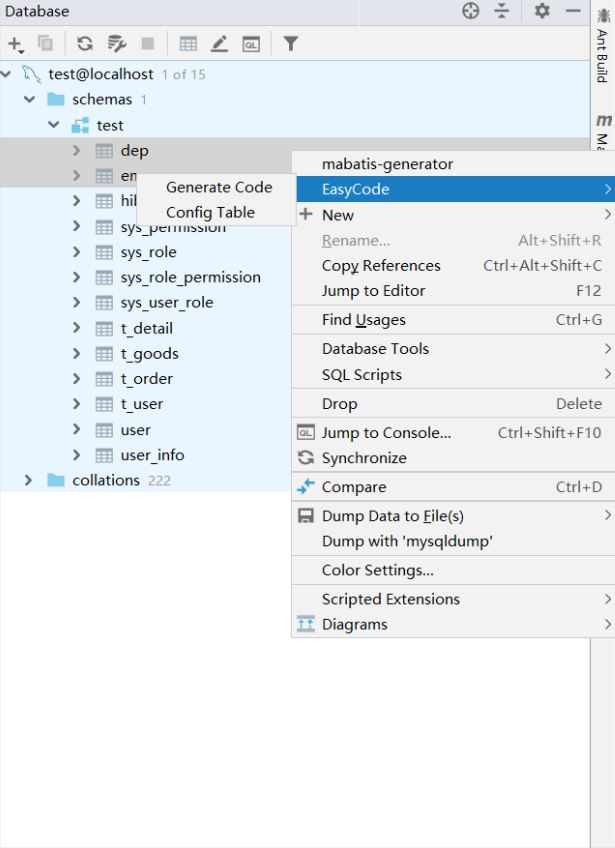Open the table editor grid icon
The width and height of the screenshot is (615, 848).
tap(188, 43)
